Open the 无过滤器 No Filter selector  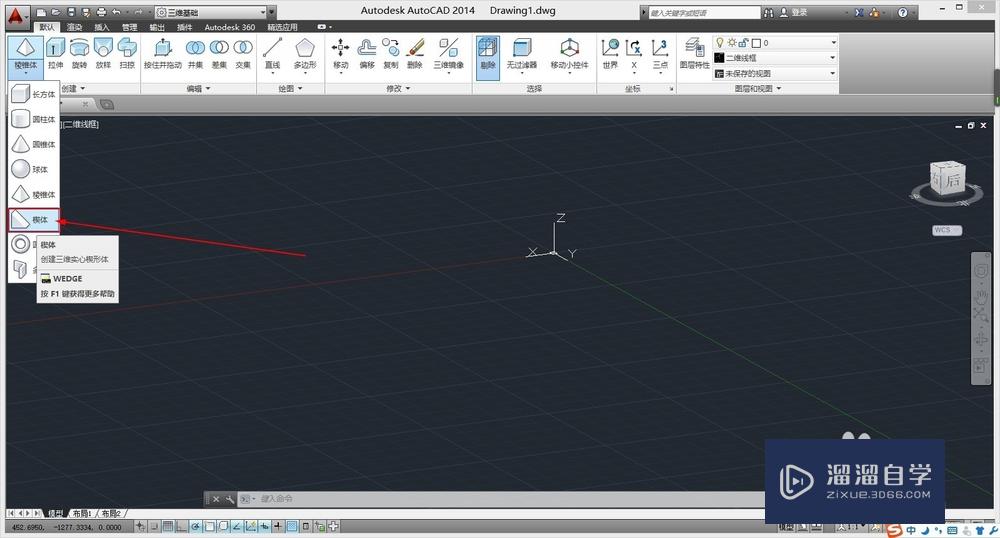(x=522, y=54)
